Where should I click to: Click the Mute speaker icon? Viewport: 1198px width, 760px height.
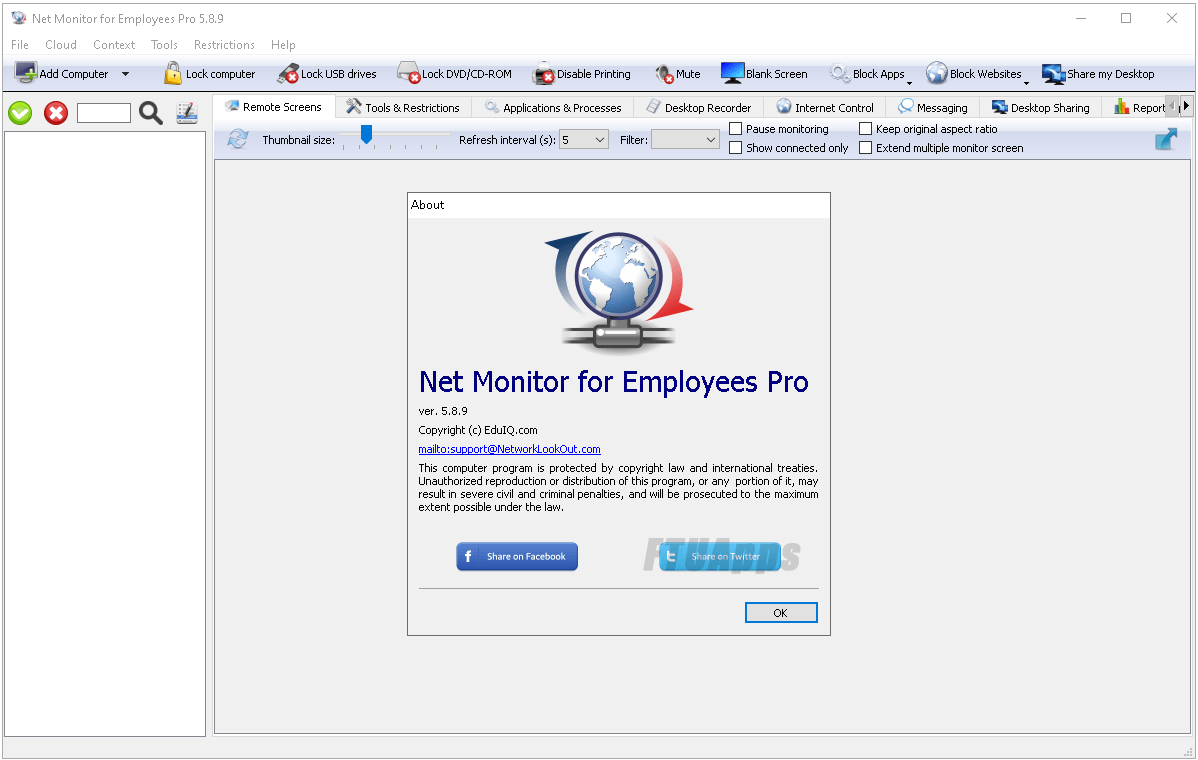[x=664, y=73]
